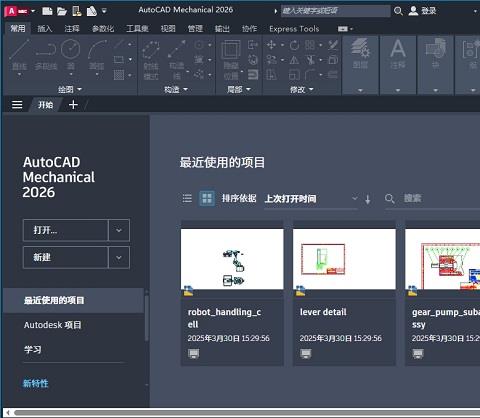Switch to the 参数化 ribbon tab
The width and height of the screenshot is (480, 418).
tap(103, 29)
